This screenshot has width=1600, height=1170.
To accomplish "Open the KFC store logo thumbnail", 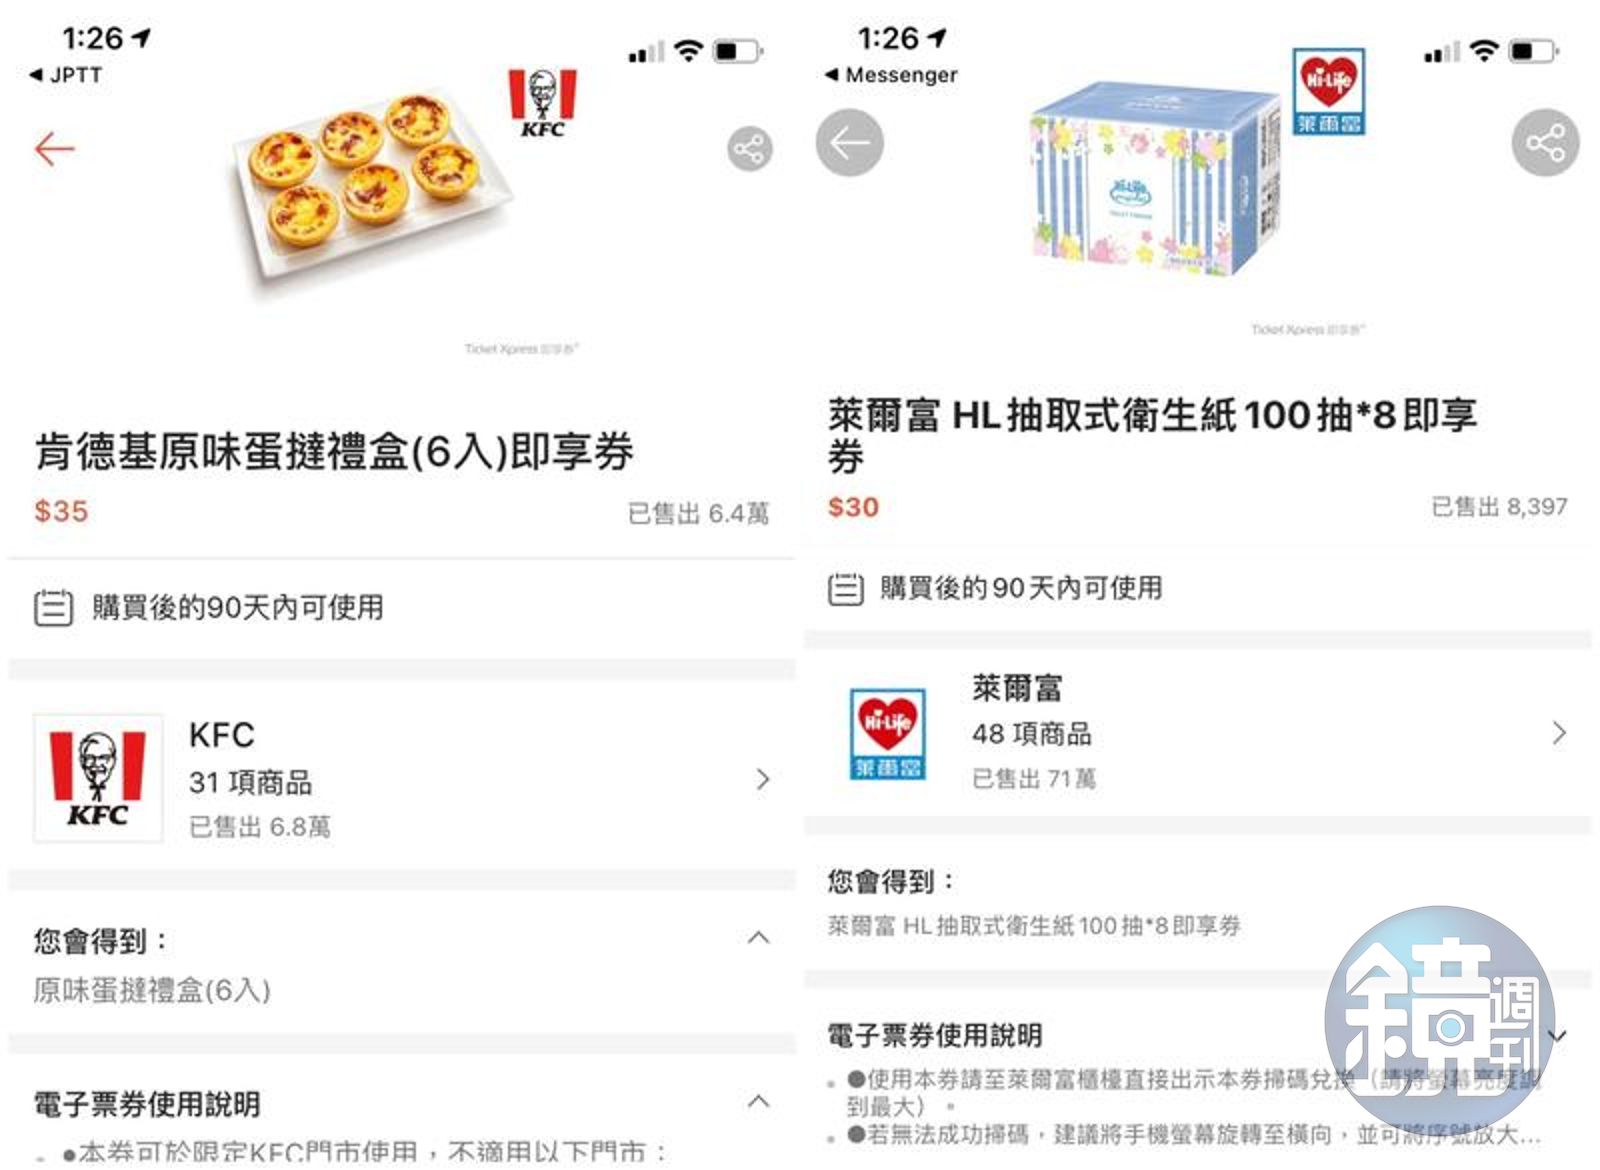I will tap(97, 778).
